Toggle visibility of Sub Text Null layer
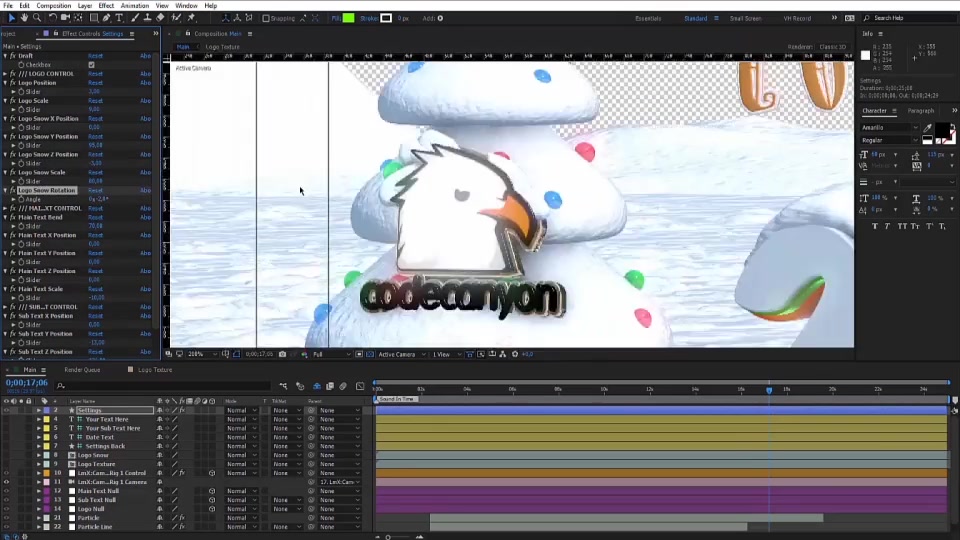Image resolution: width=960 pixels, height=540 pixels. tap(6, 500)
